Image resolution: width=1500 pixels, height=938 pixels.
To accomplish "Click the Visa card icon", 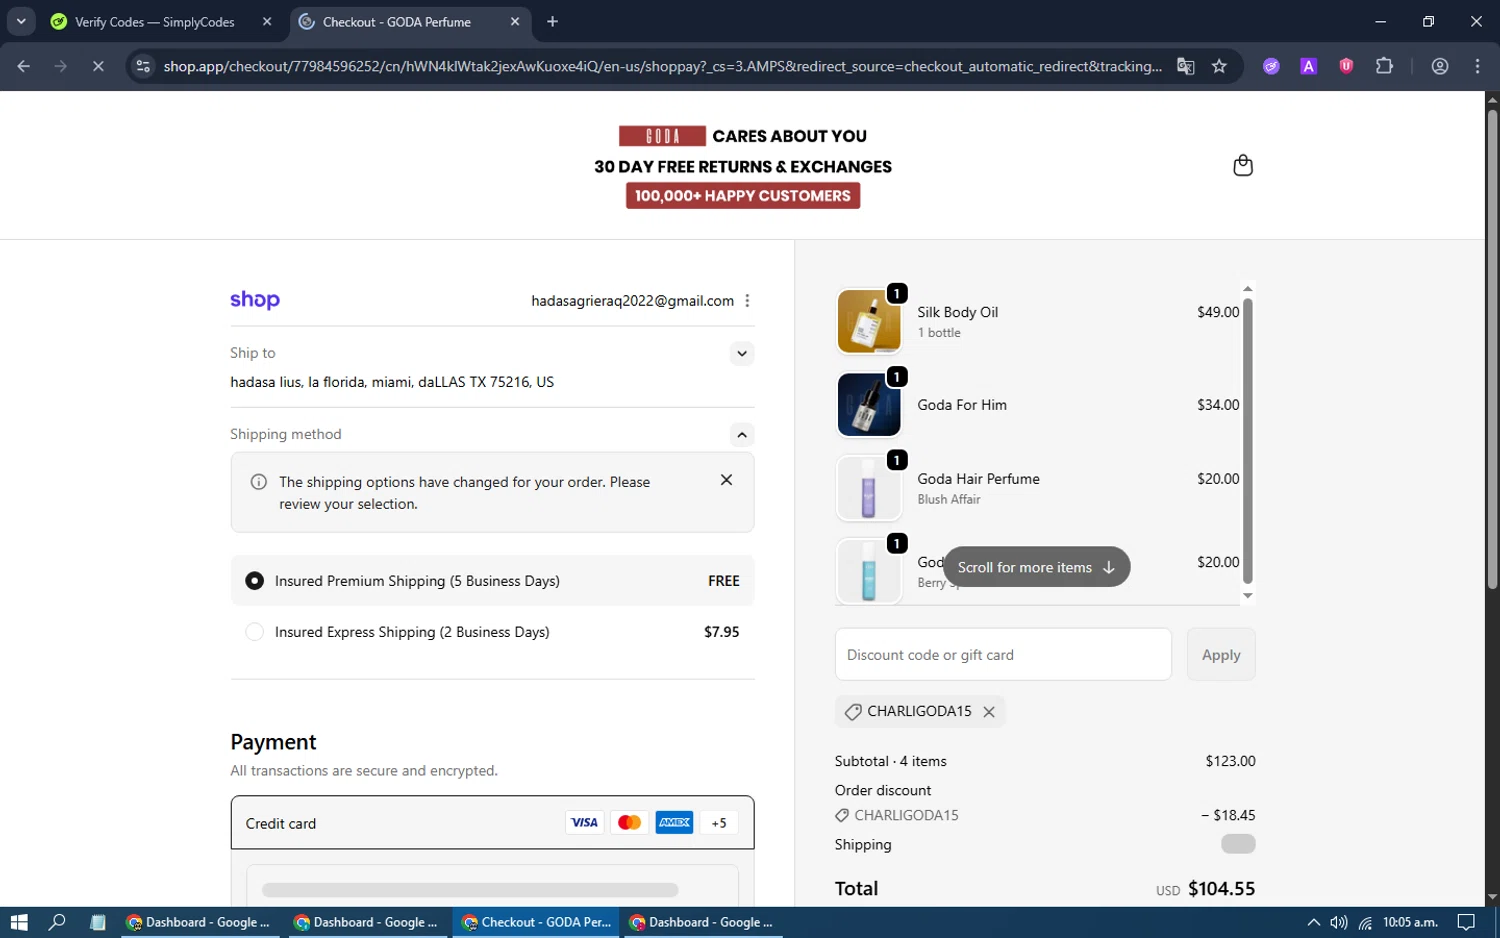I will 584,823.
